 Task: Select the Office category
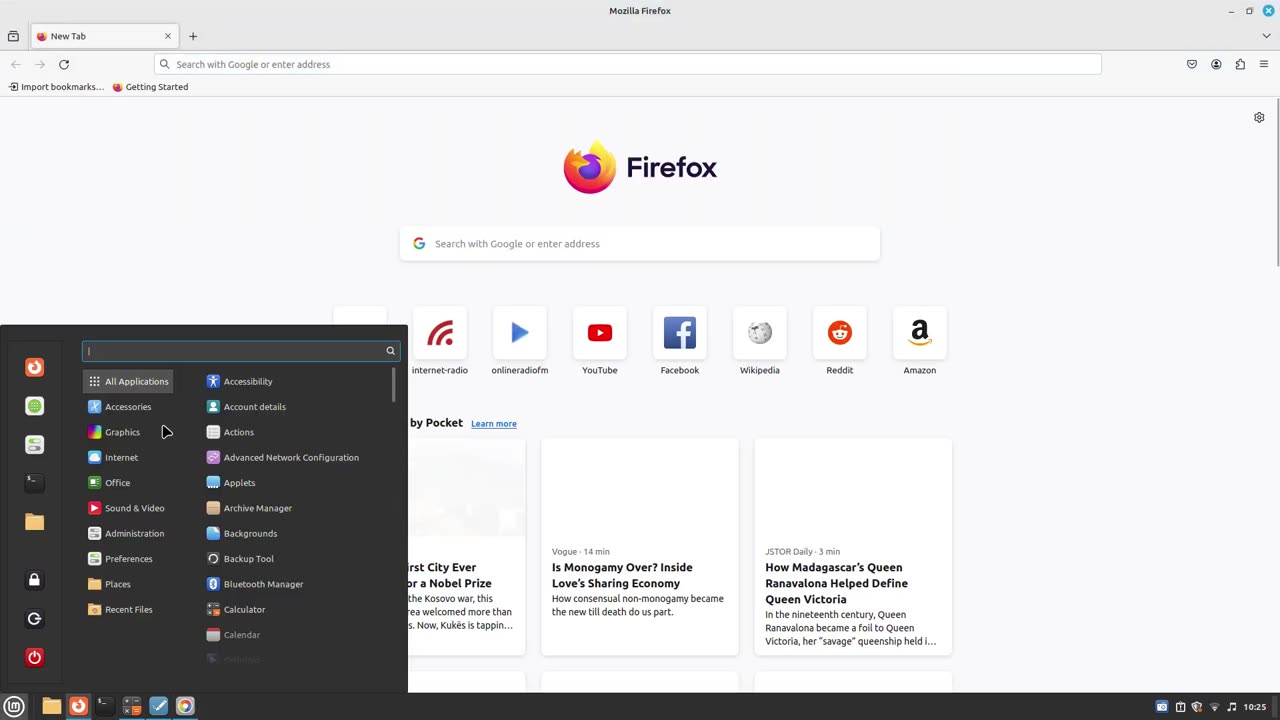tap(128, 483)
